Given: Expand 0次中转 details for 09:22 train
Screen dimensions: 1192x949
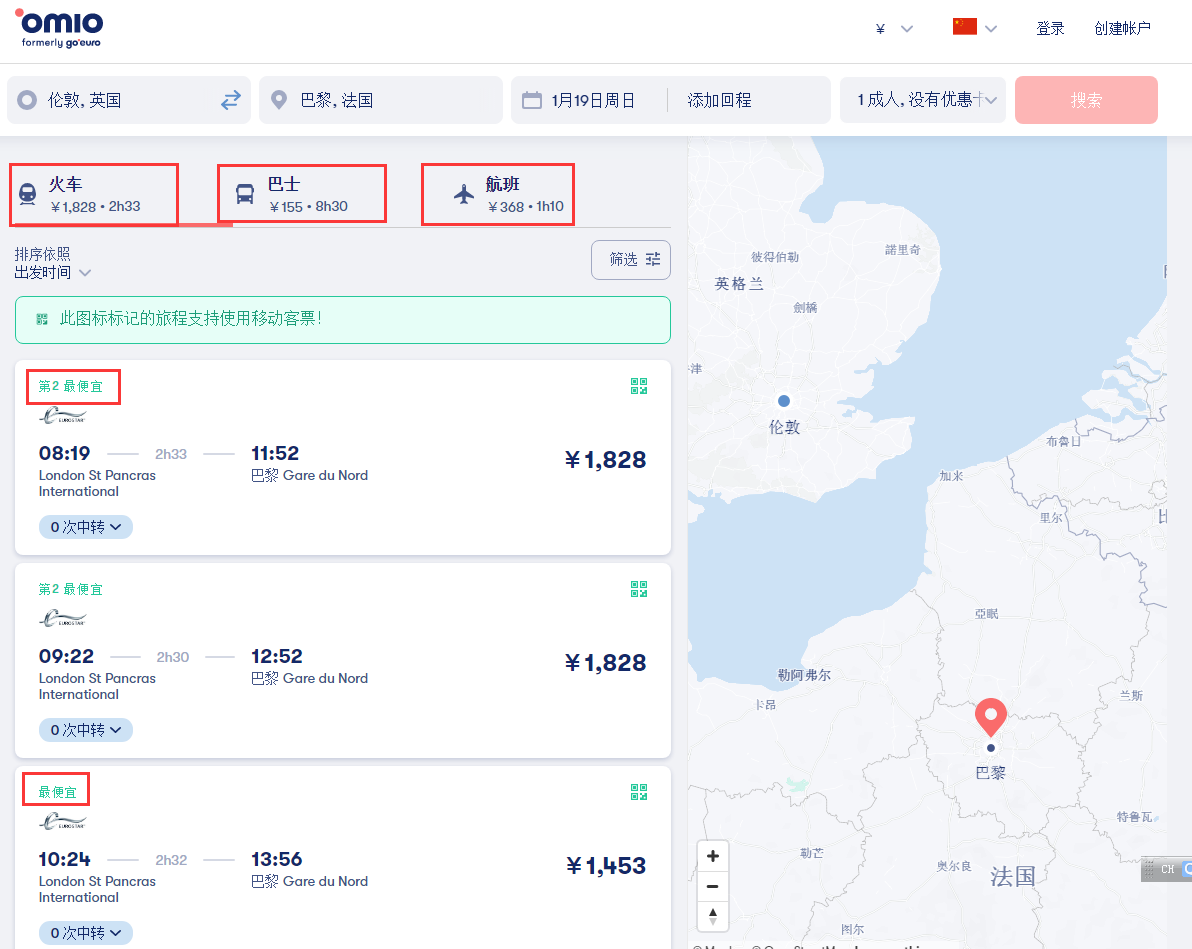Looking at the screenshot, I should [86, 730].
